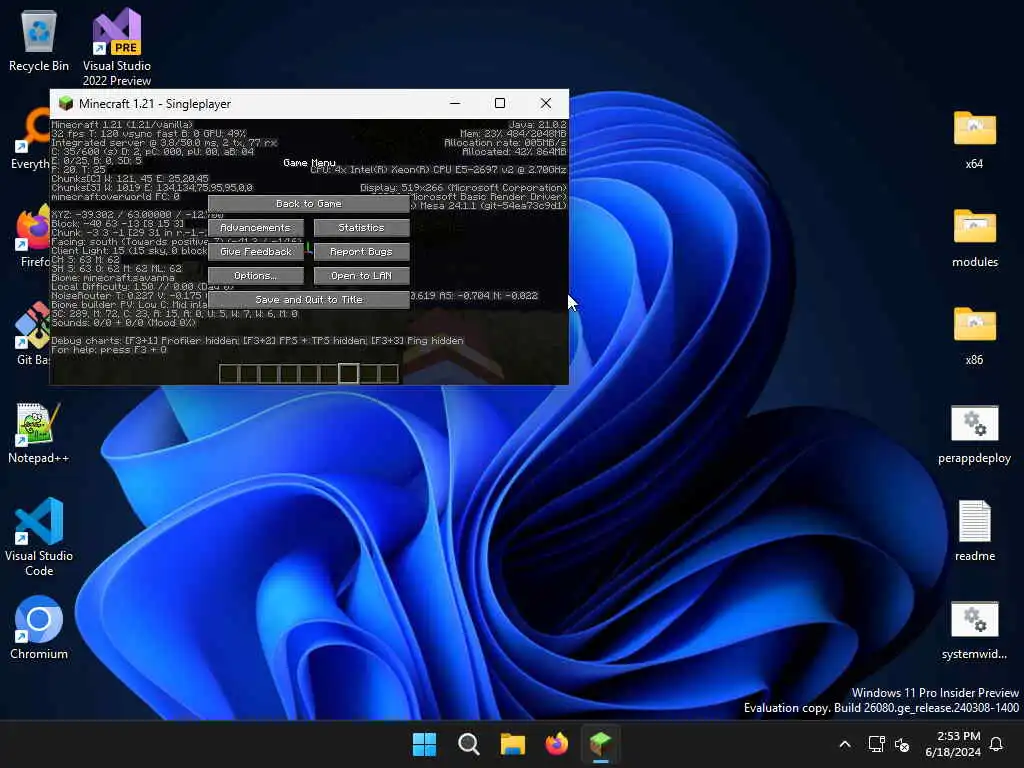The image size is (1024, 768).
Task: Open Visual Studio Code desktop shortcut
Action: coord(39,537)
